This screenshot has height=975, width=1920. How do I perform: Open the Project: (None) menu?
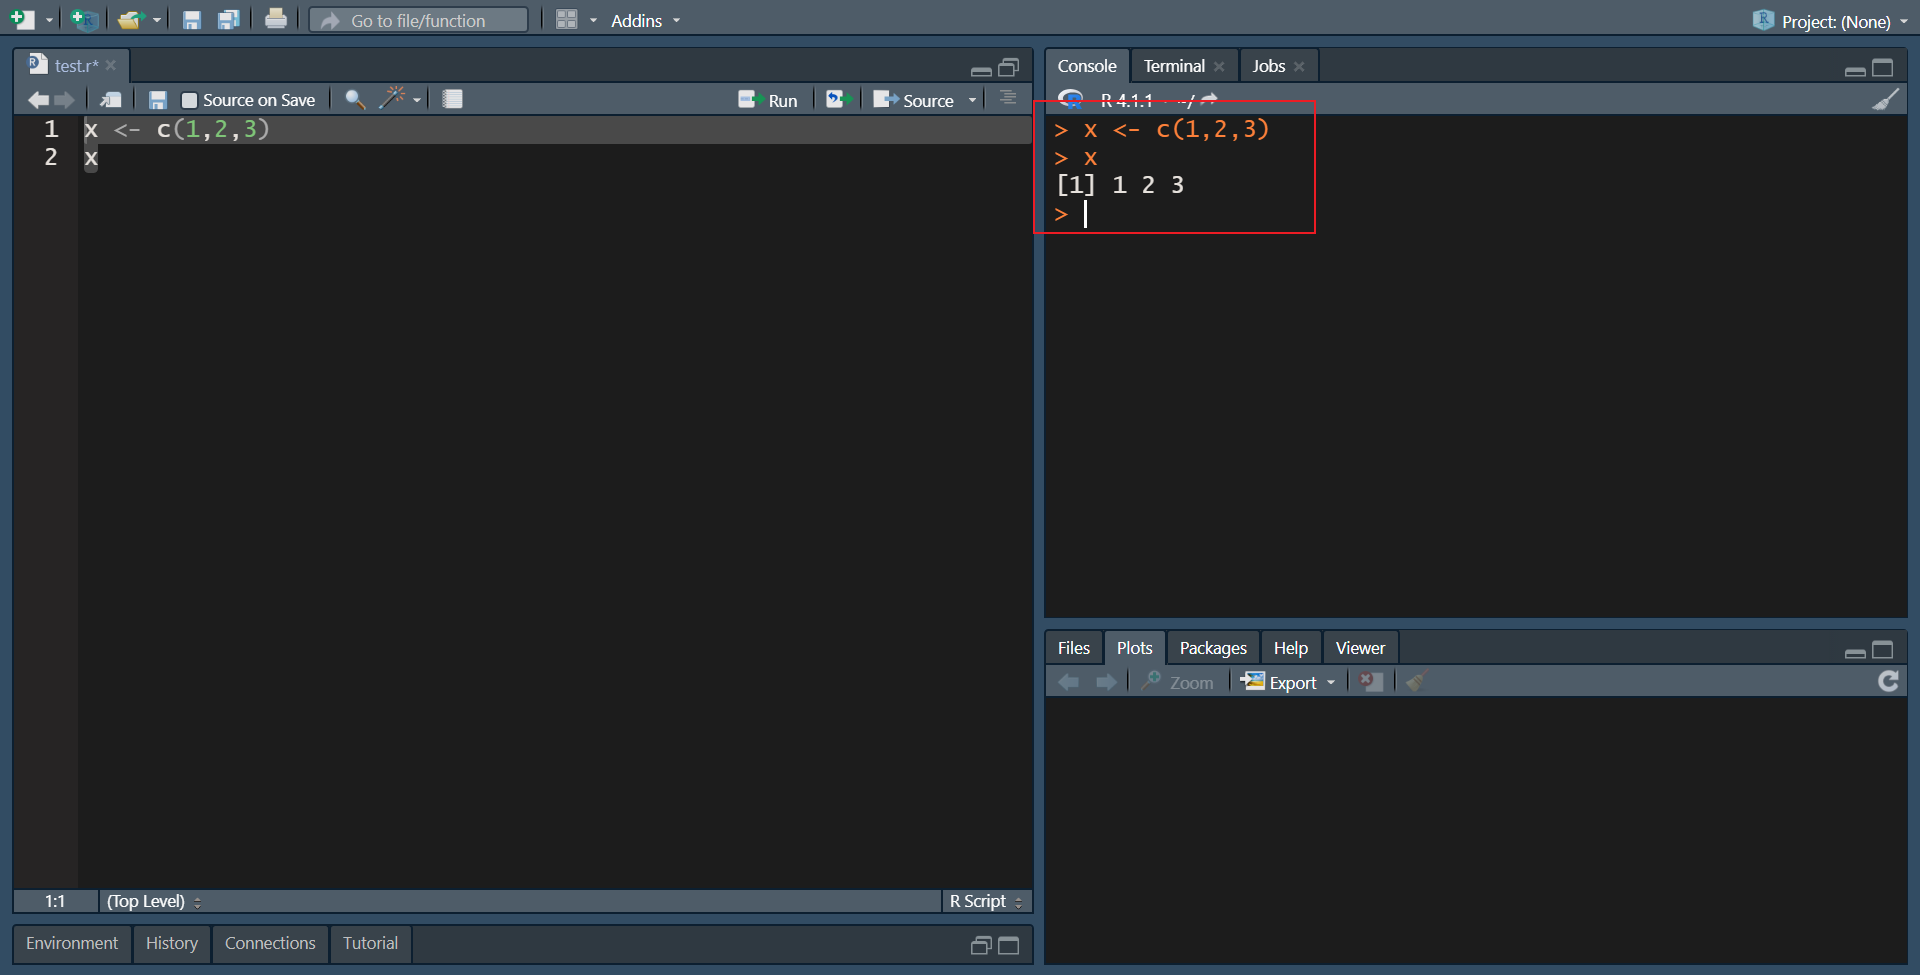click(x=1830, y=20)
